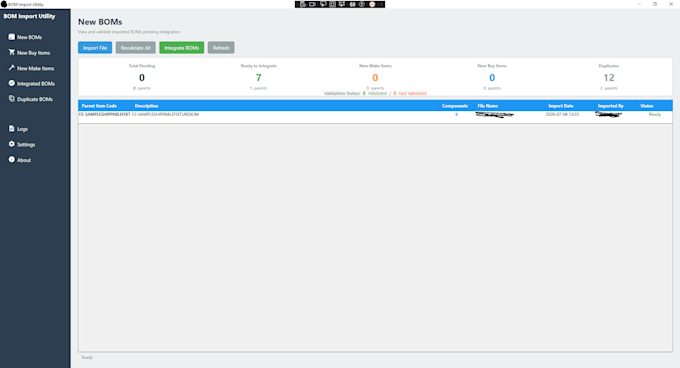680x368 pixels.
Task: Click the red circle icon in the top session toolbar
Action: tap(372, 4)
